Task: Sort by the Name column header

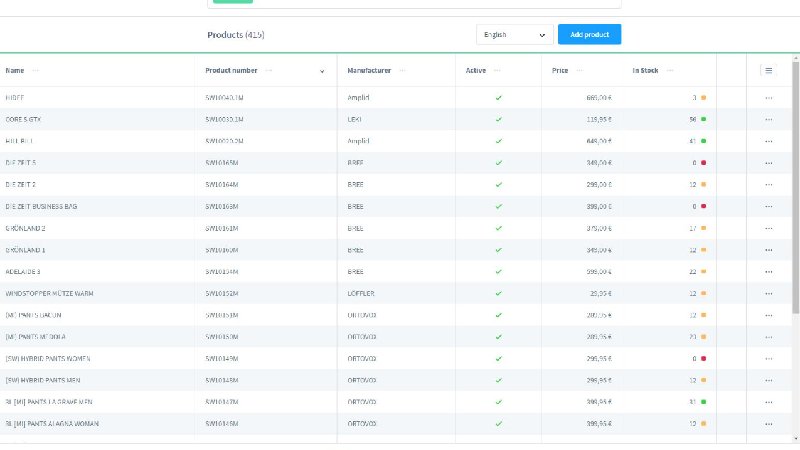Action: (15, 70)
